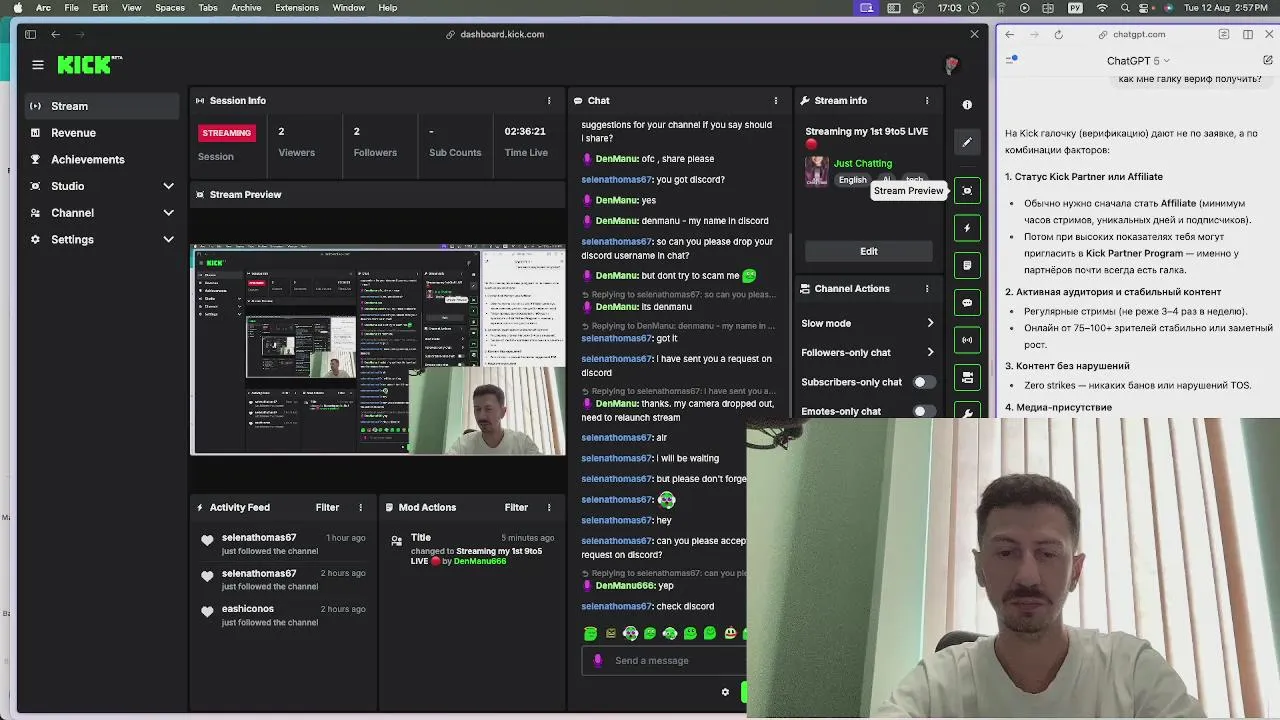Open Session Info three-dot menu
1280x720 pixels.
tap(548, 101)
